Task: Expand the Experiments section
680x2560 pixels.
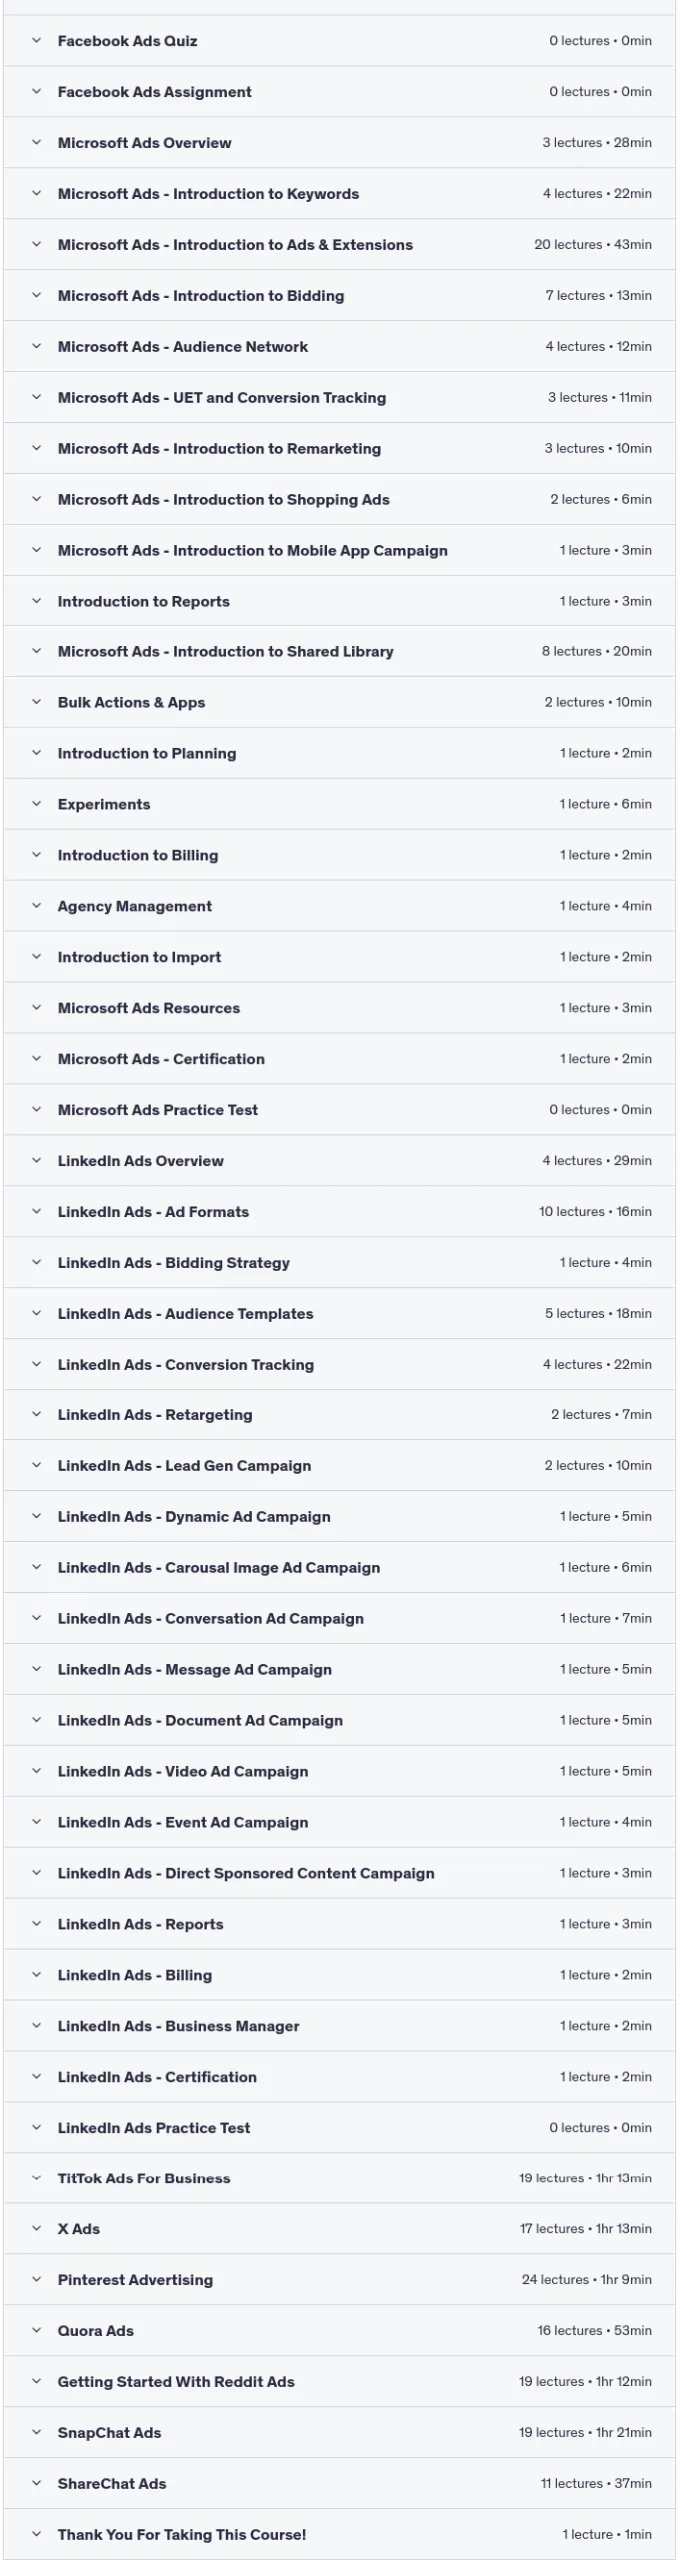Action: (339, 804)
